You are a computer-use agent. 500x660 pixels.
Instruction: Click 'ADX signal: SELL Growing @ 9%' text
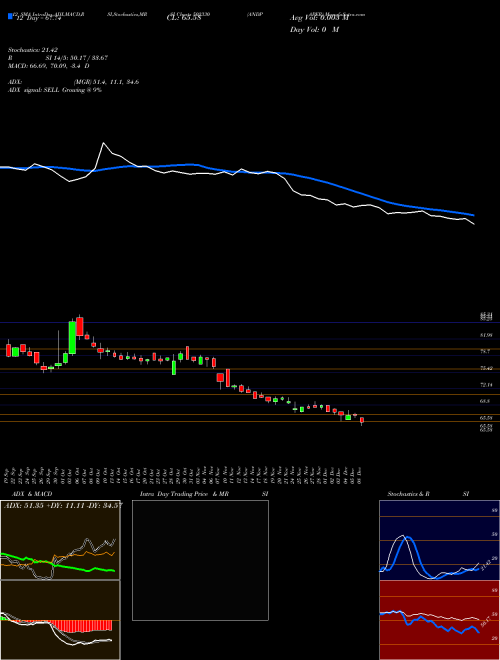point(55,90)
